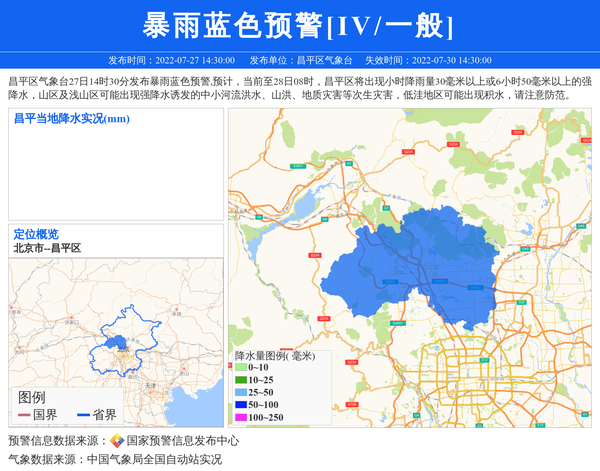Open the 定位概览 panel heading
600x471 pixels.
tap(36, 234)
